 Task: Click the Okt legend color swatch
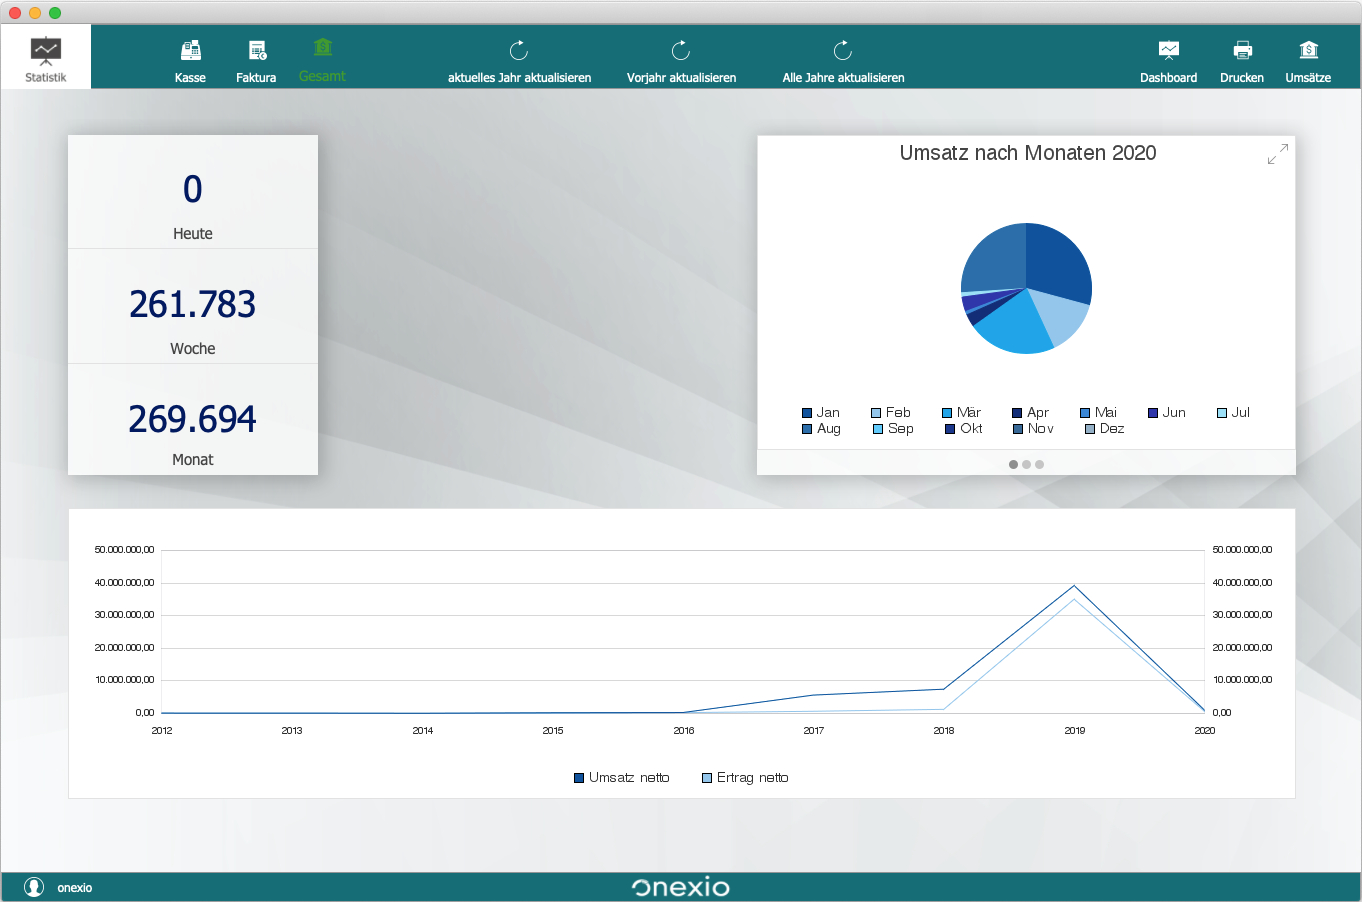pyautogui.click(x=950, y=429)
